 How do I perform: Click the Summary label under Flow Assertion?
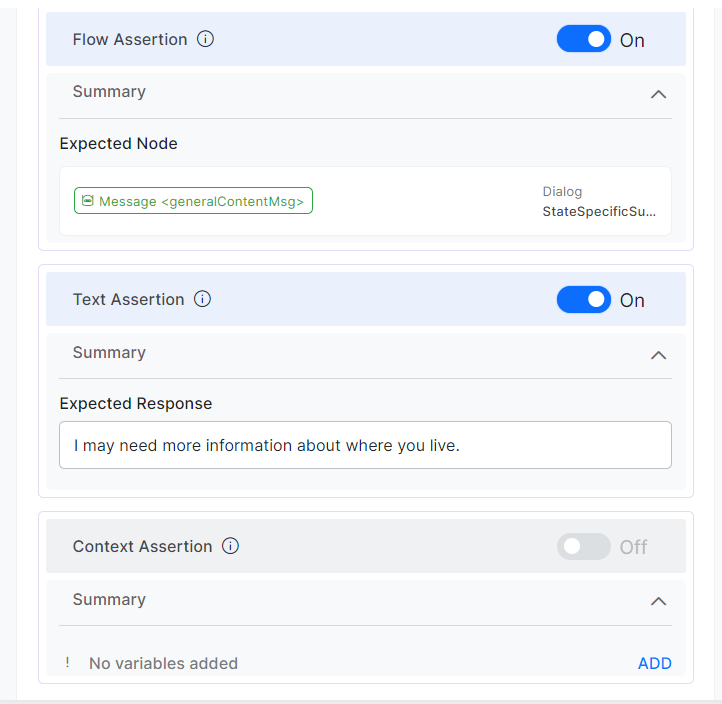[109, 92]
